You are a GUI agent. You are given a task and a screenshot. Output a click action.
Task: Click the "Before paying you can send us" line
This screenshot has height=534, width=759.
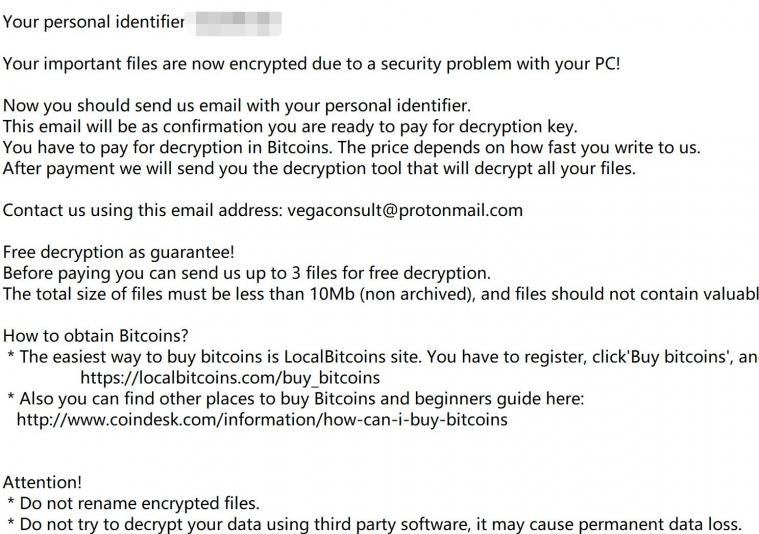click(x=246, y=273)
